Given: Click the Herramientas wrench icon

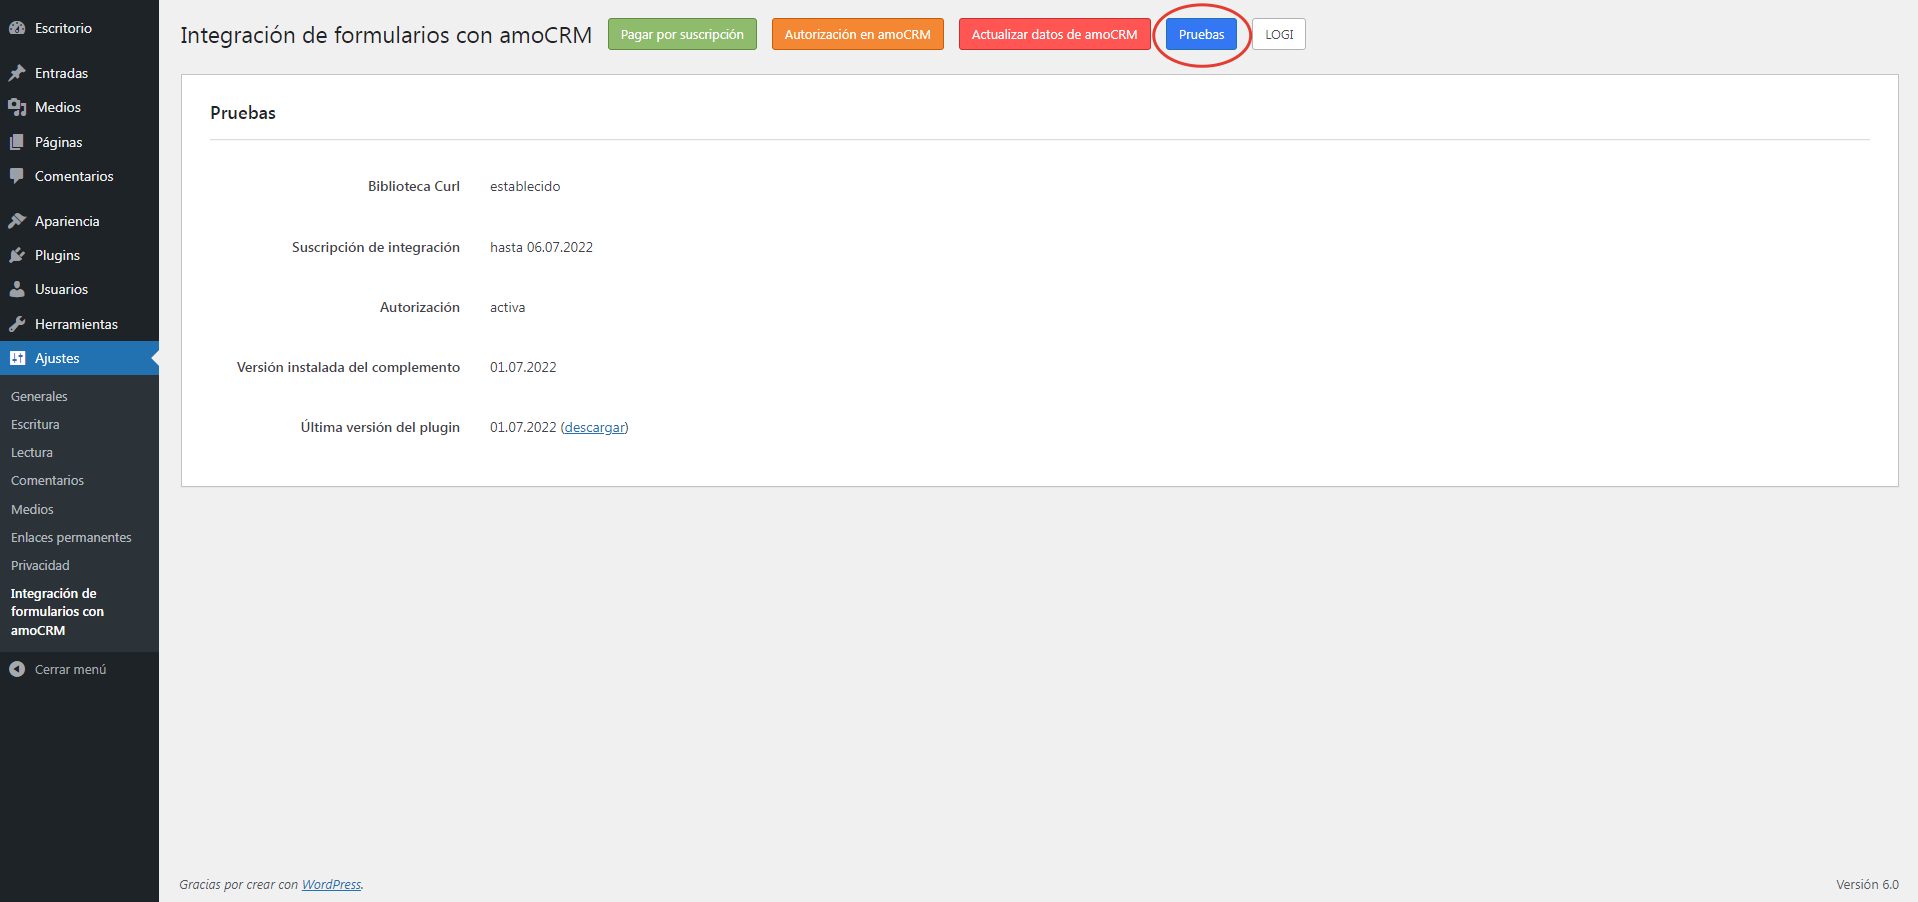Looking at the screenshot, I should [17, 324].
